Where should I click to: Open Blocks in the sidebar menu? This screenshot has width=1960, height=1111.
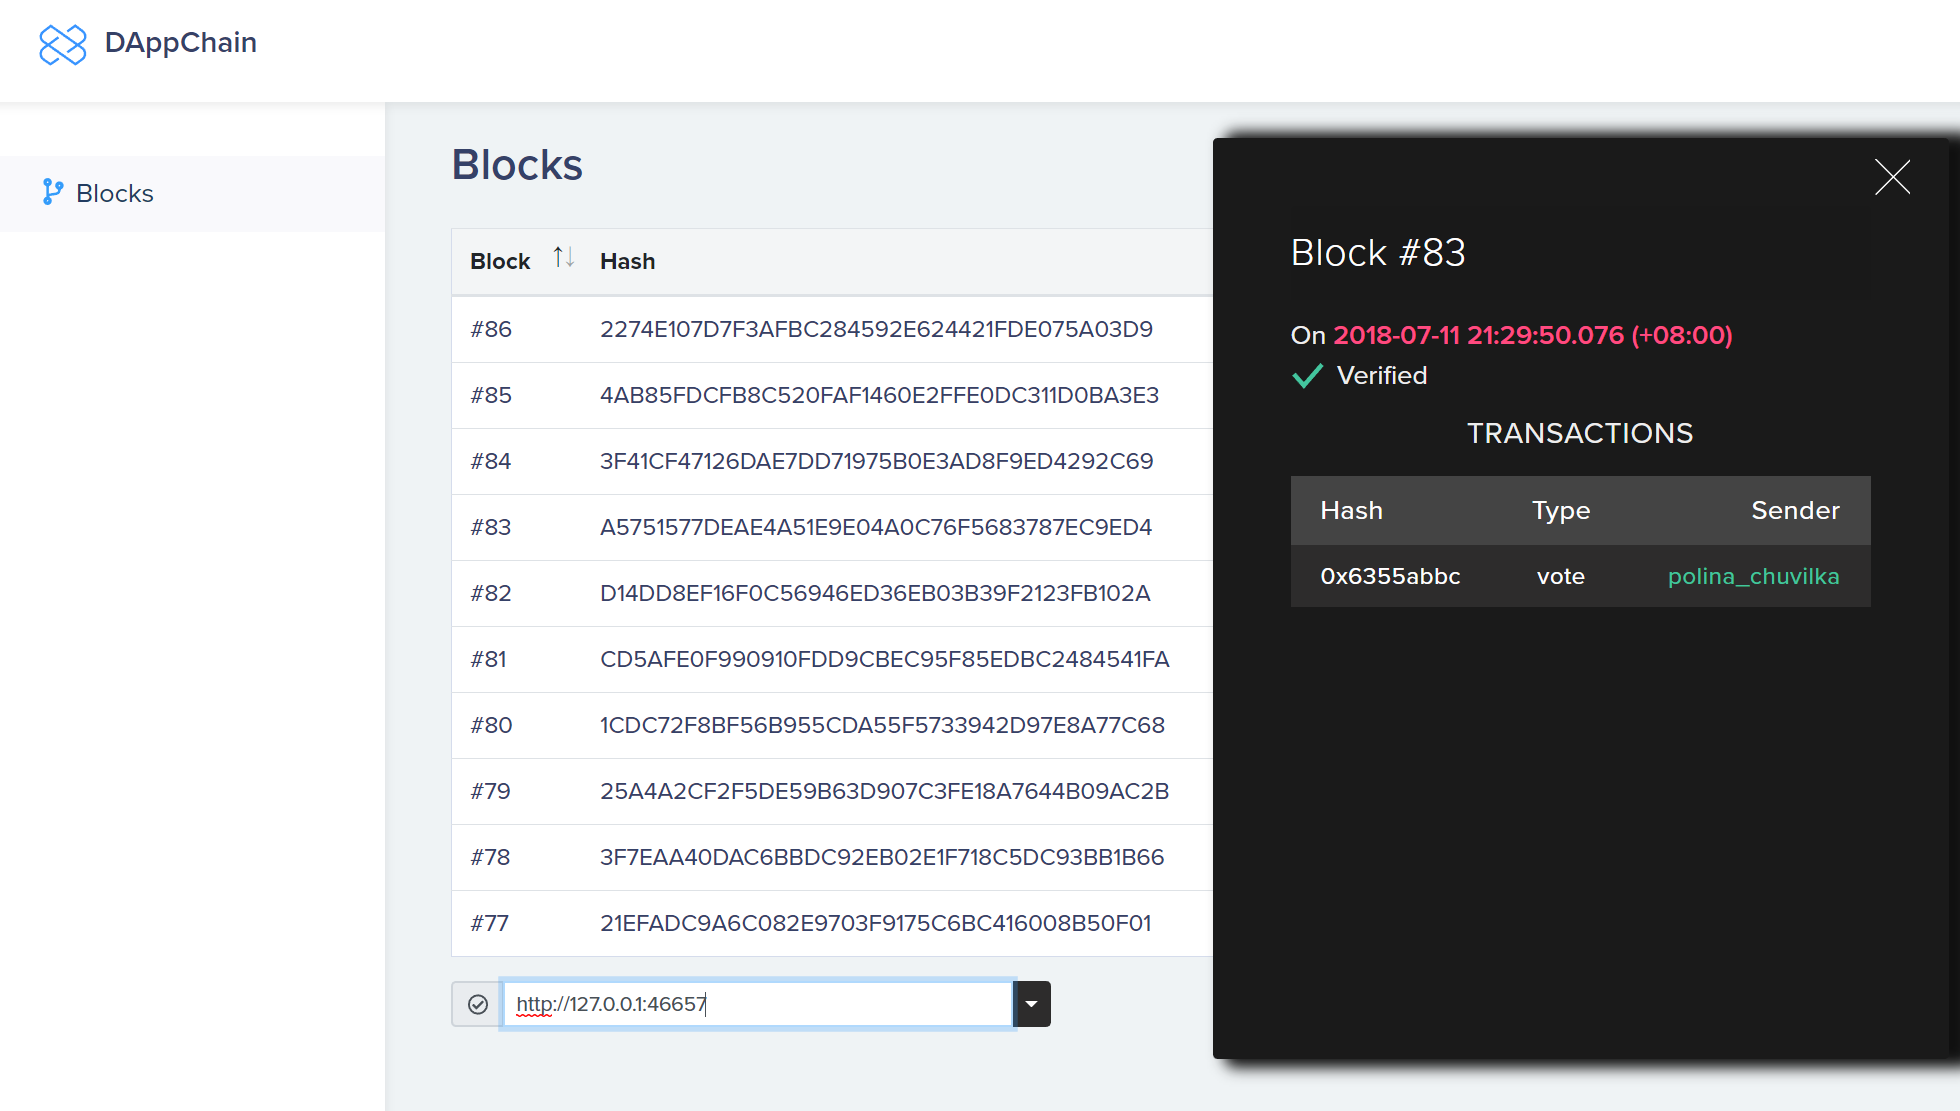coord(115,193)
